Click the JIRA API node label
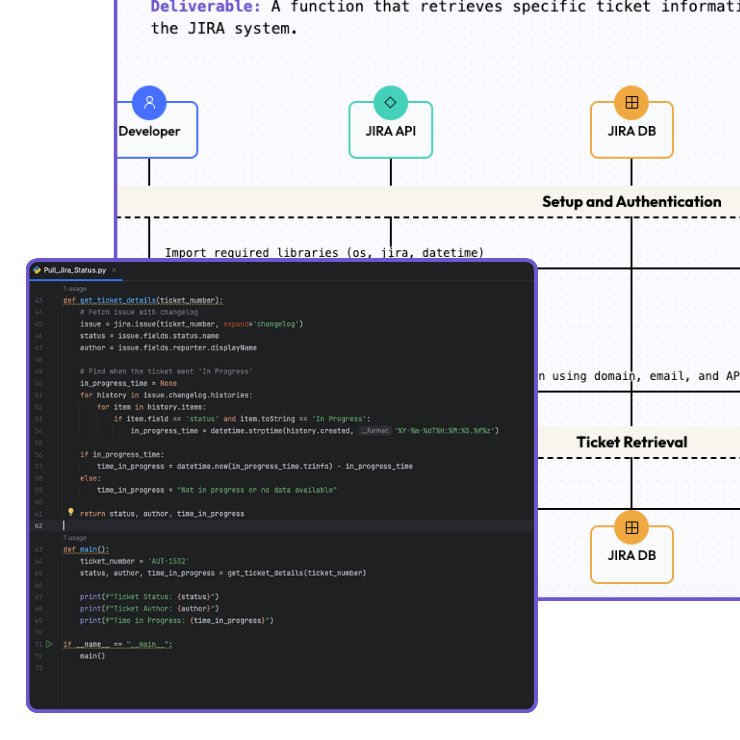740x740 pixels. click(390, 131)
